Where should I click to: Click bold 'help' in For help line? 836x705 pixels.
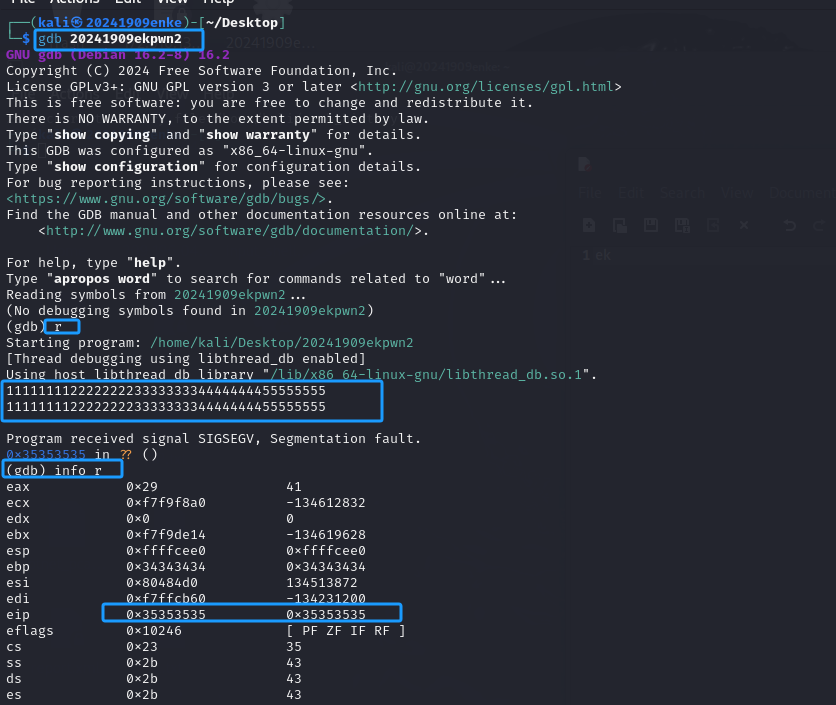click(x=150, y=262)
